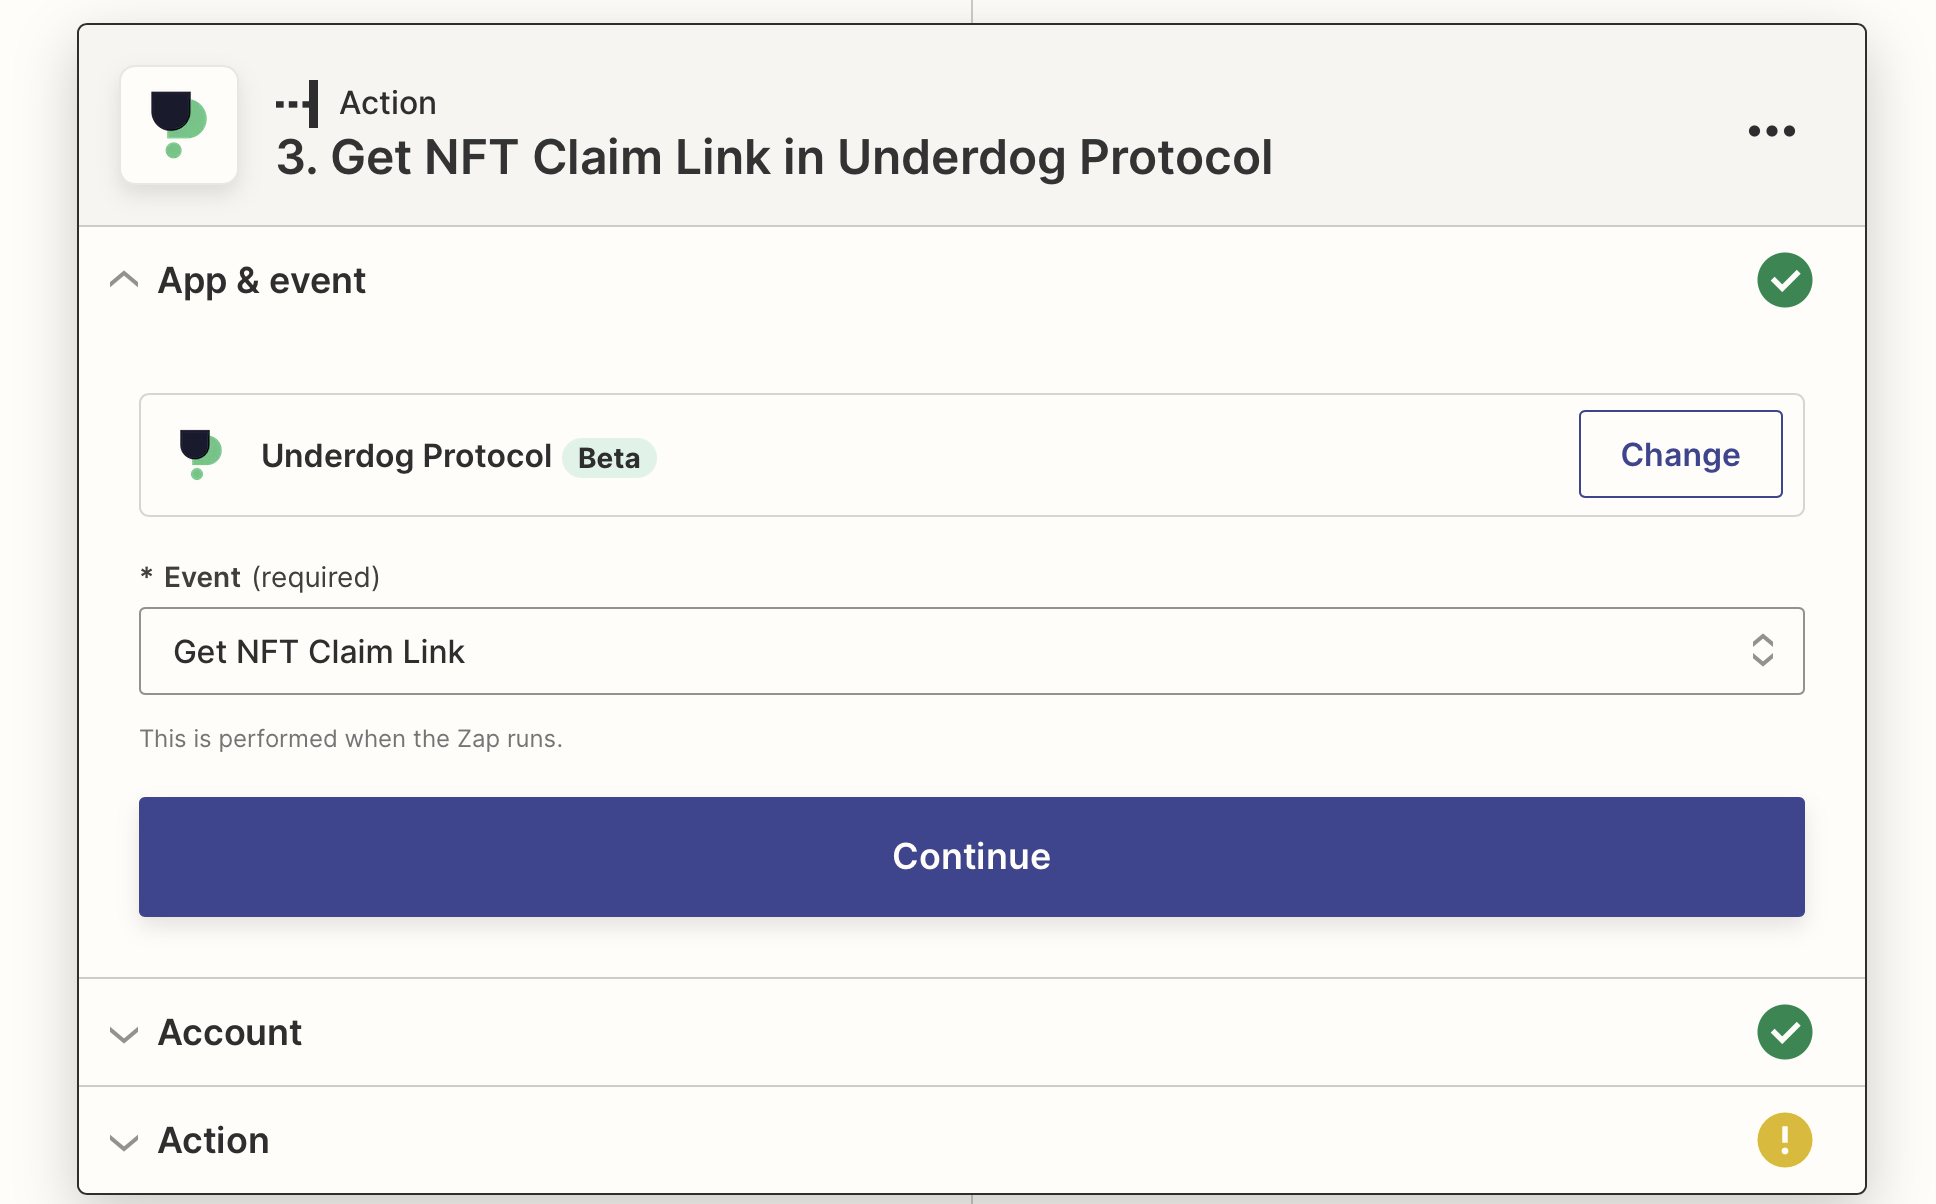Click the Beta badge
1936x1204 pixels.
609,458
